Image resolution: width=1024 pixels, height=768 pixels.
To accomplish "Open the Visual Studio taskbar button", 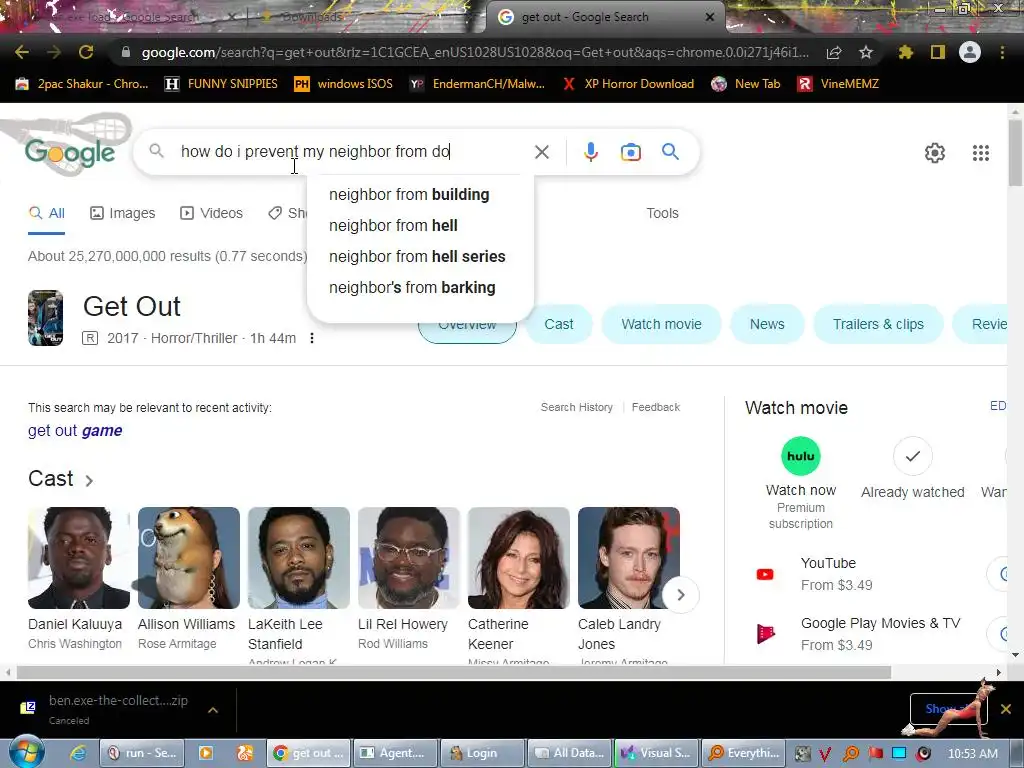I will click(656, 753).
